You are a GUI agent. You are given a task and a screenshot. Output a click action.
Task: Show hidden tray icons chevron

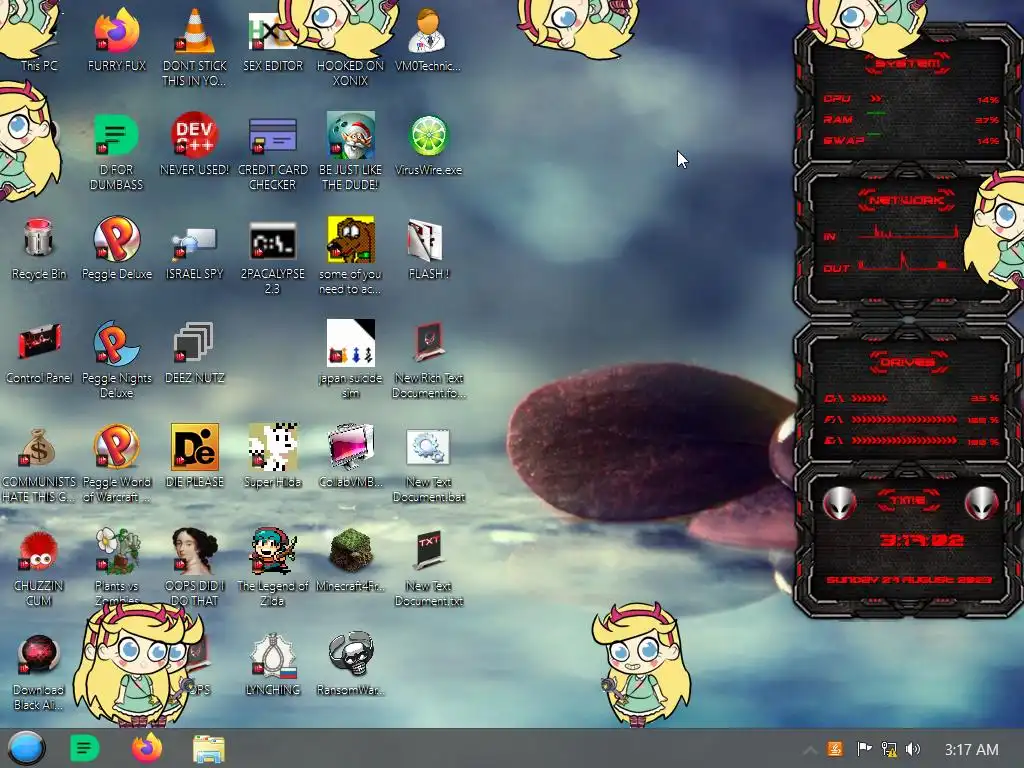coord(810,750)
